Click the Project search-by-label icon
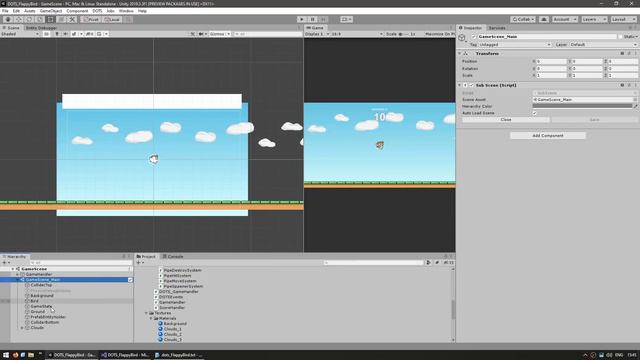This screenshot has width=640, height=360. click(437, 262)
